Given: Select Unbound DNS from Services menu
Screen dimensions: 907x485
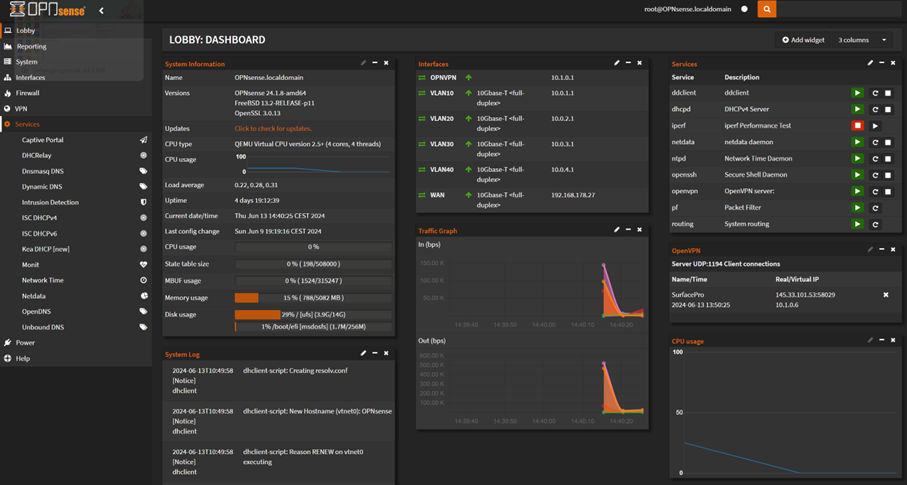Looking at the screenshot, I should coord(43,327).
